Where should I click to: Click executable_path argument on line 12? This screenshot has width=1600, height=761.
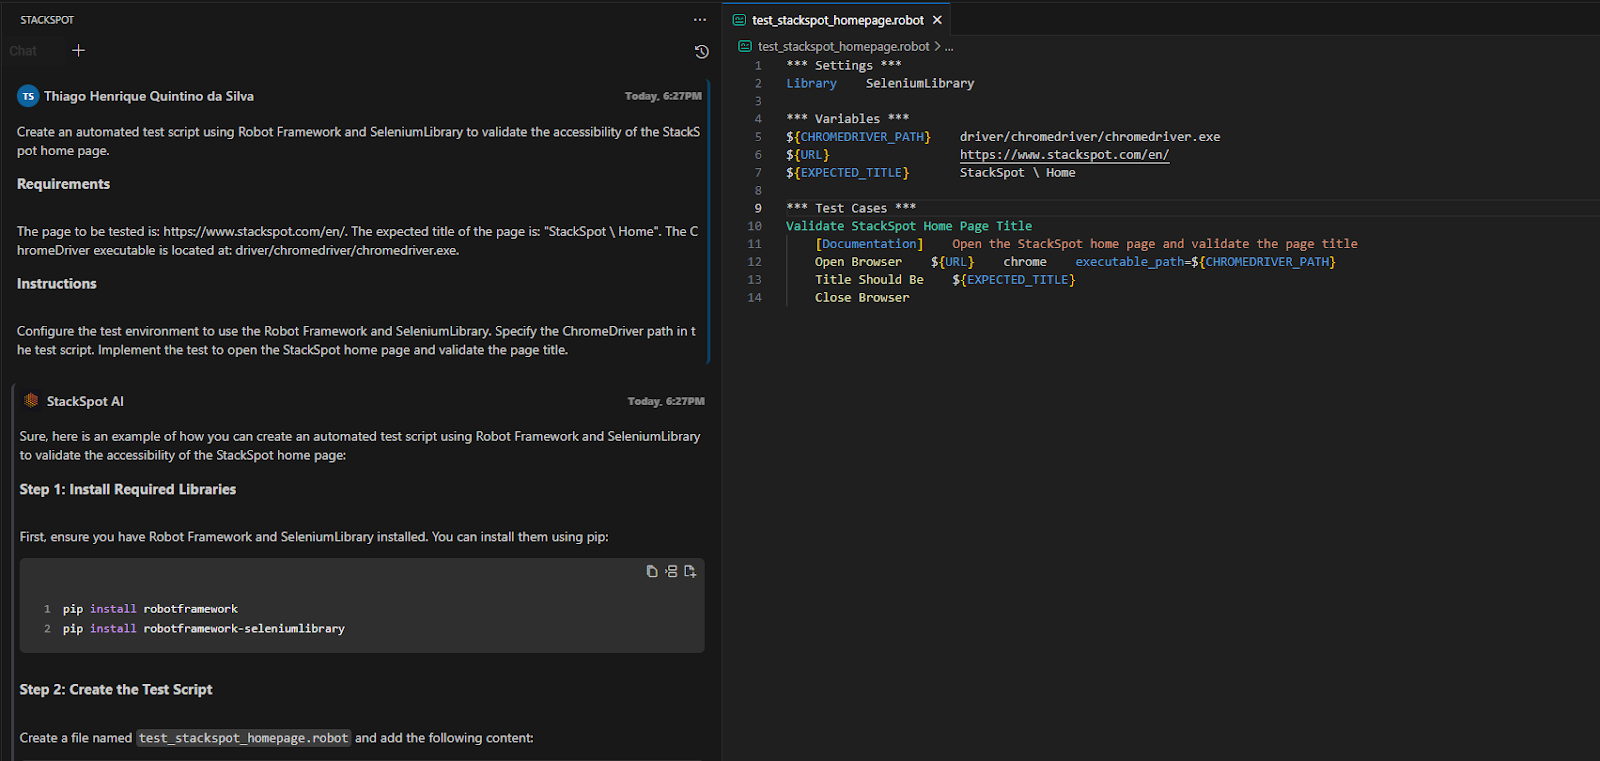[1130, 262]
